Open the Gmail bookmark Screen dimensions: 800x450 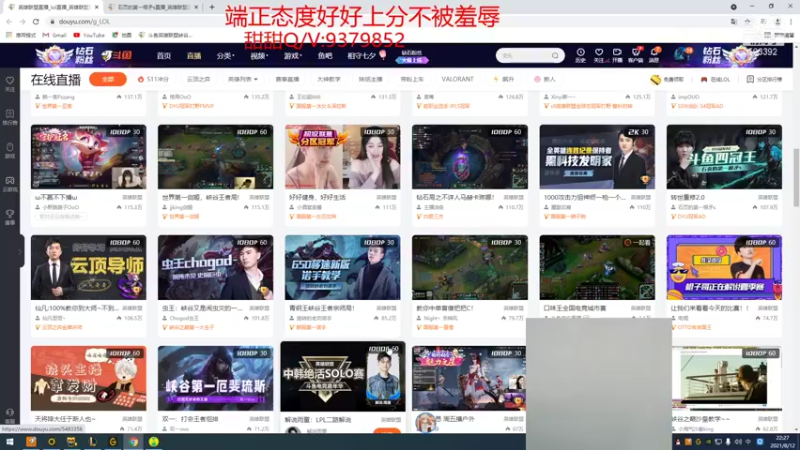coord(55,35)
